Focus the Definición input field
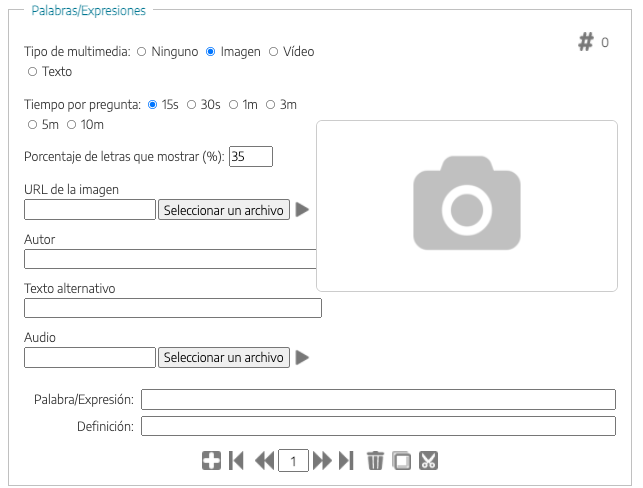The height and width of the screenshot is (488, 643). click(377, 427)
